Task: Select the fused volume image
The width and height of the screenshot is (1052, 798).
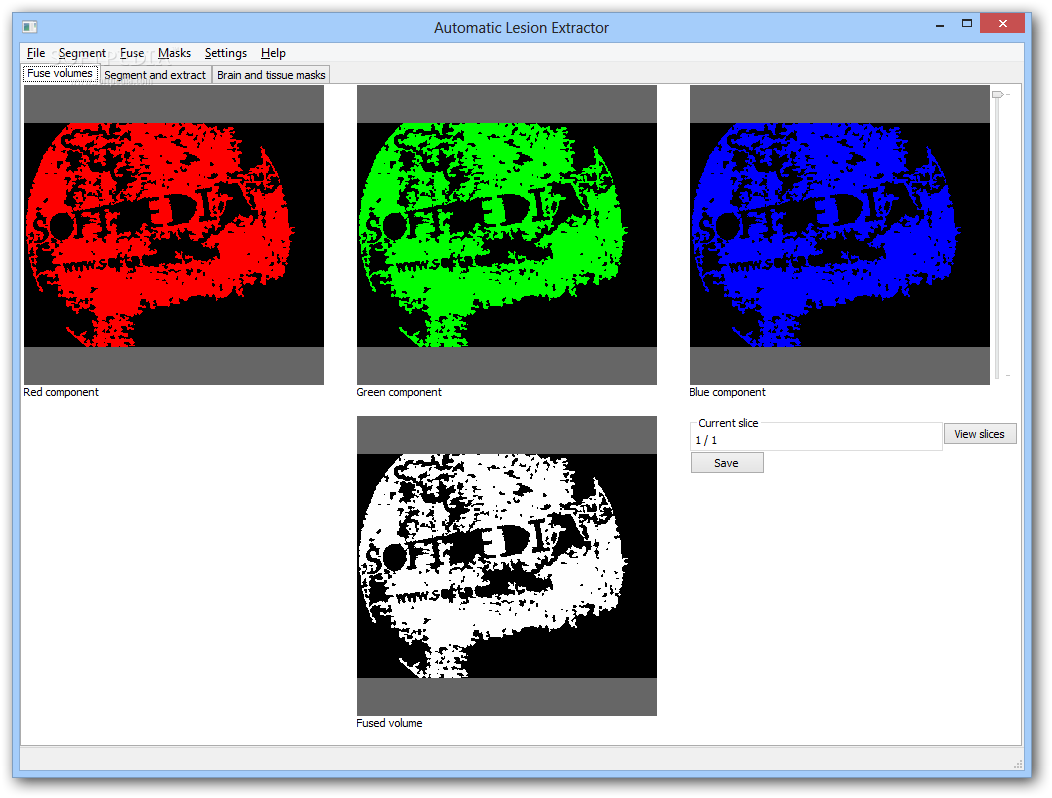Action: coord(507,566)
